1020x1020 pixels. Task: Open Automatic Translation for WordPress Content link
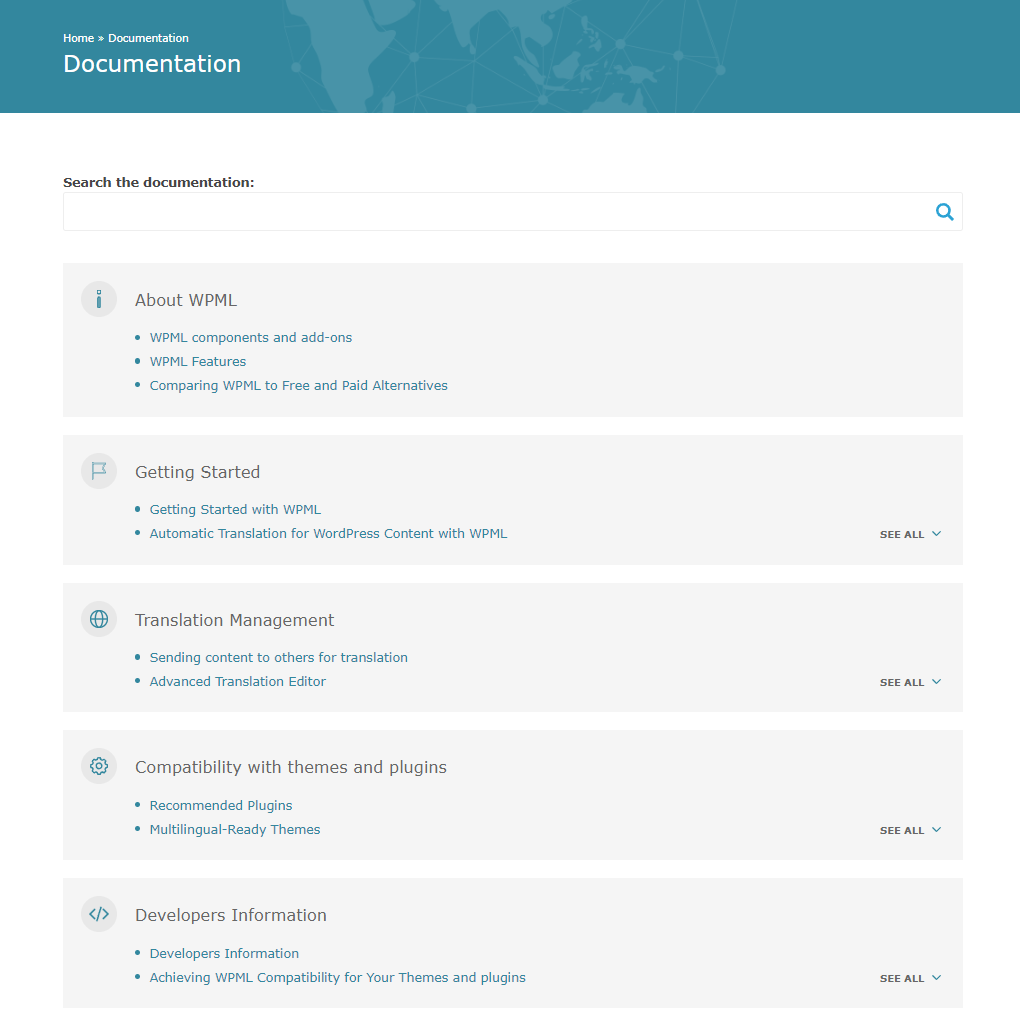pyautogui.click(x=329, y=533)
